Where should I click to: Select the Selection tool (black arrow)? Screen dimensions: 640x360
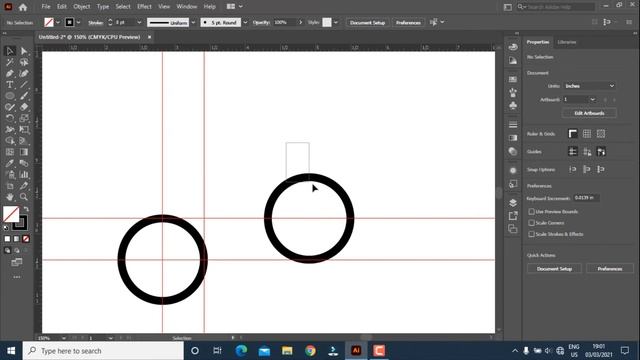click(x=10, y=51)
